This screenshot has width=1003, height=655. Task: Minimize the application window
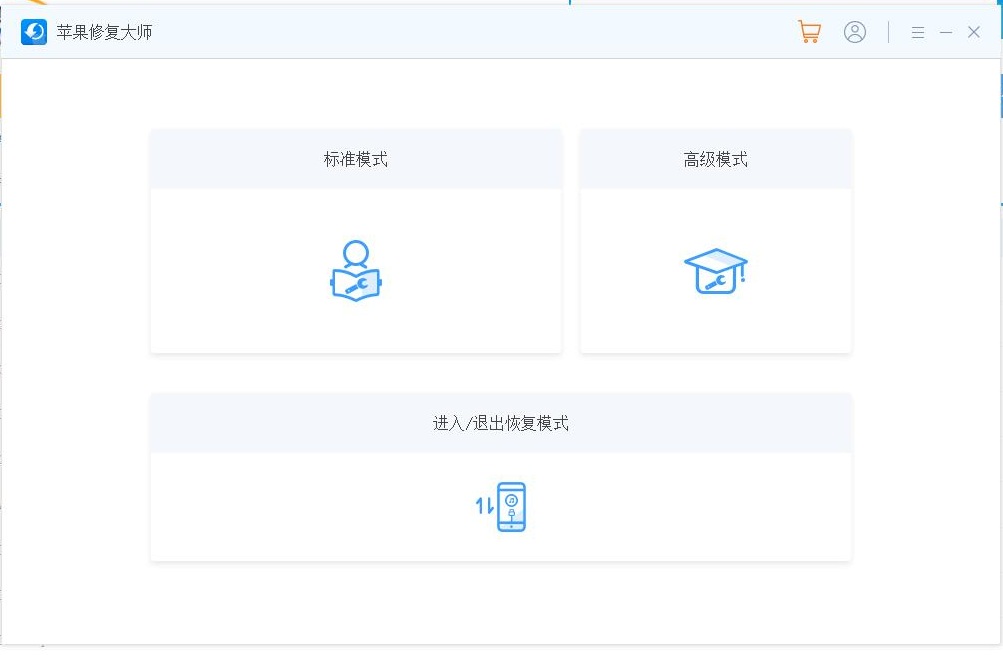(x=944, y=32)
